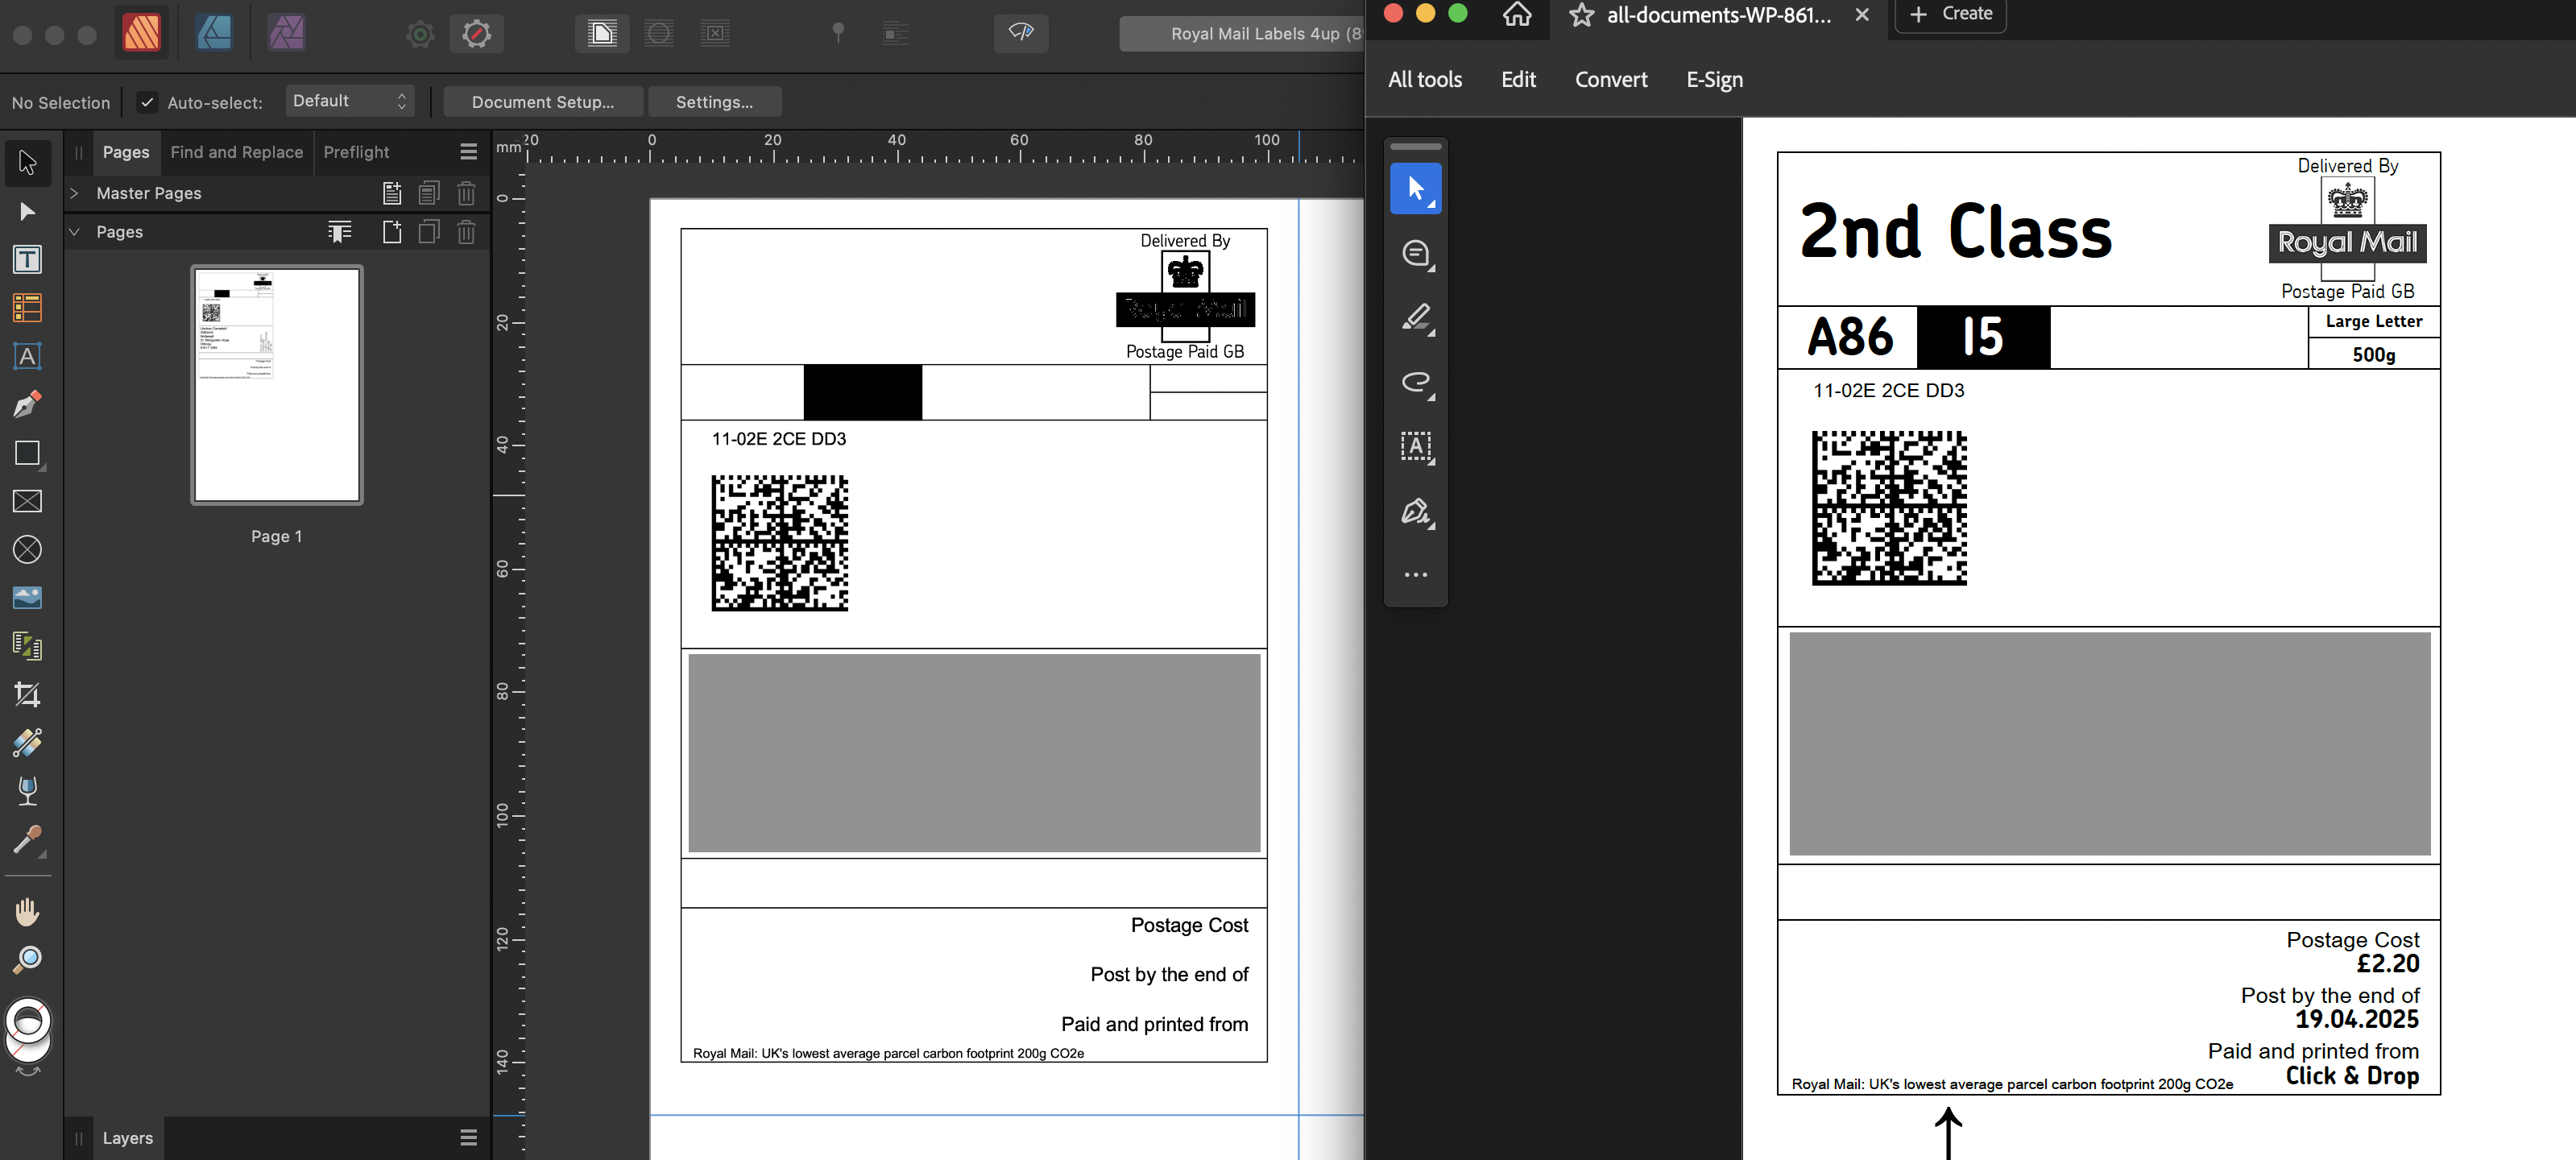2576x1160 pixels.
Task: Select the Rectangle shape tool
Action: point(27,453)
